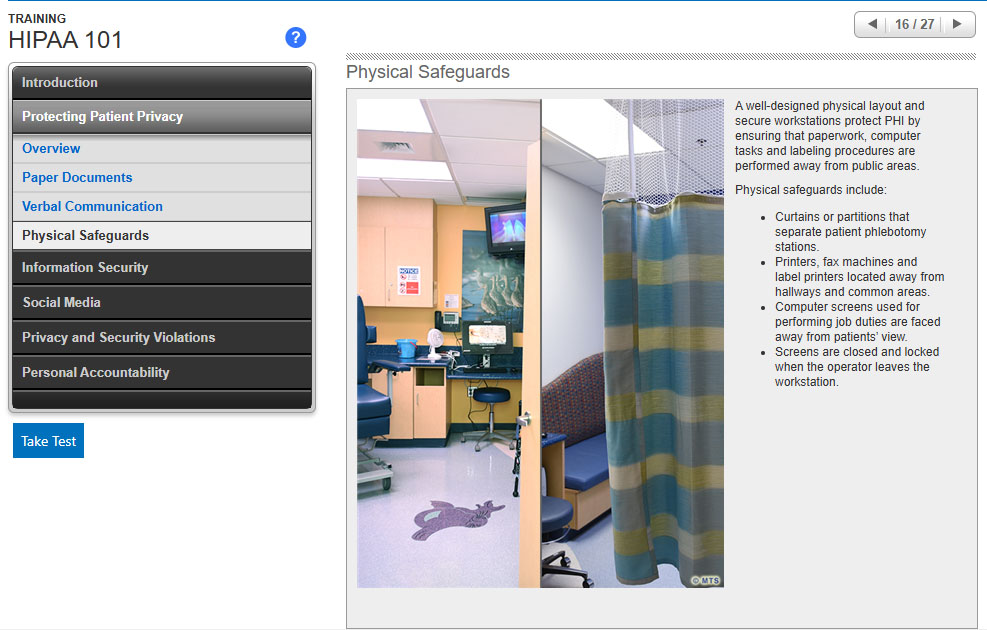Image resolution: width=987 pixels, height=630 pixels.
Task: Collapse the Protecting Patient Privacy section
Action: click(162, 117)
